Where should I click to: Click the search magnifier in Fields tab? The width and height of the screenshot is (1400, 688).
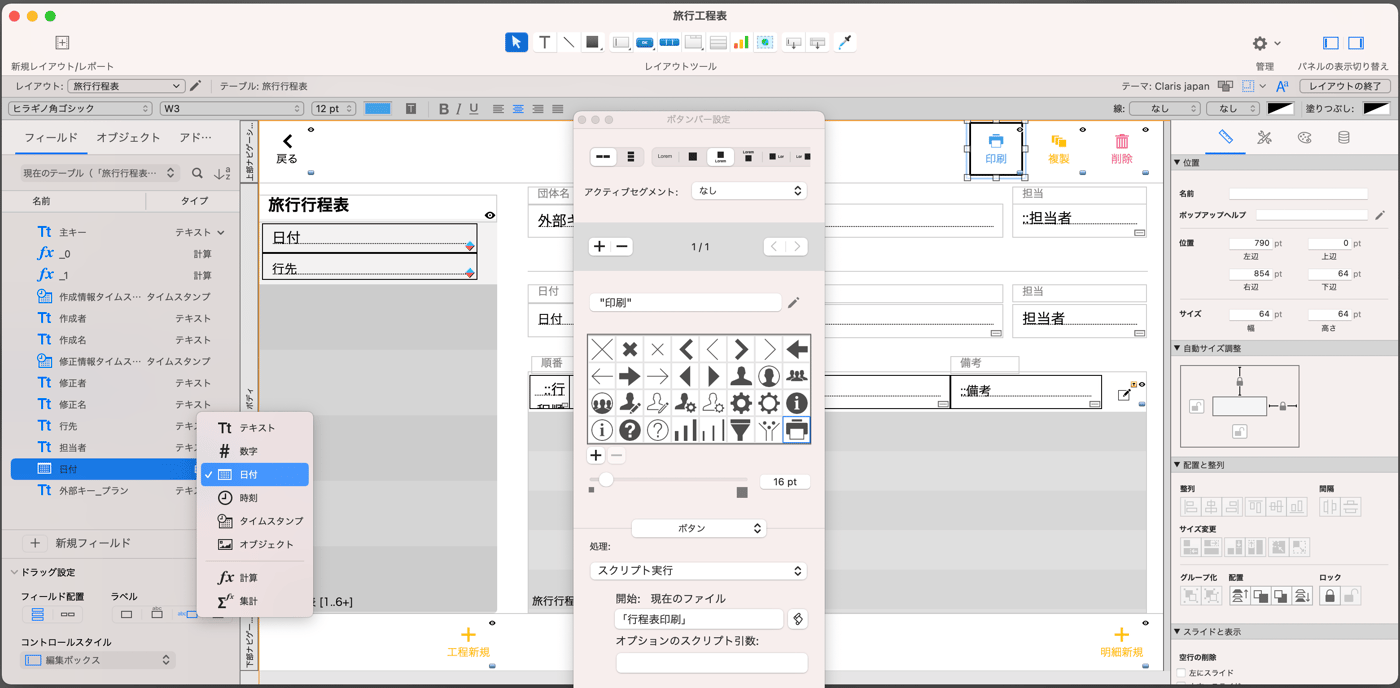197,173
